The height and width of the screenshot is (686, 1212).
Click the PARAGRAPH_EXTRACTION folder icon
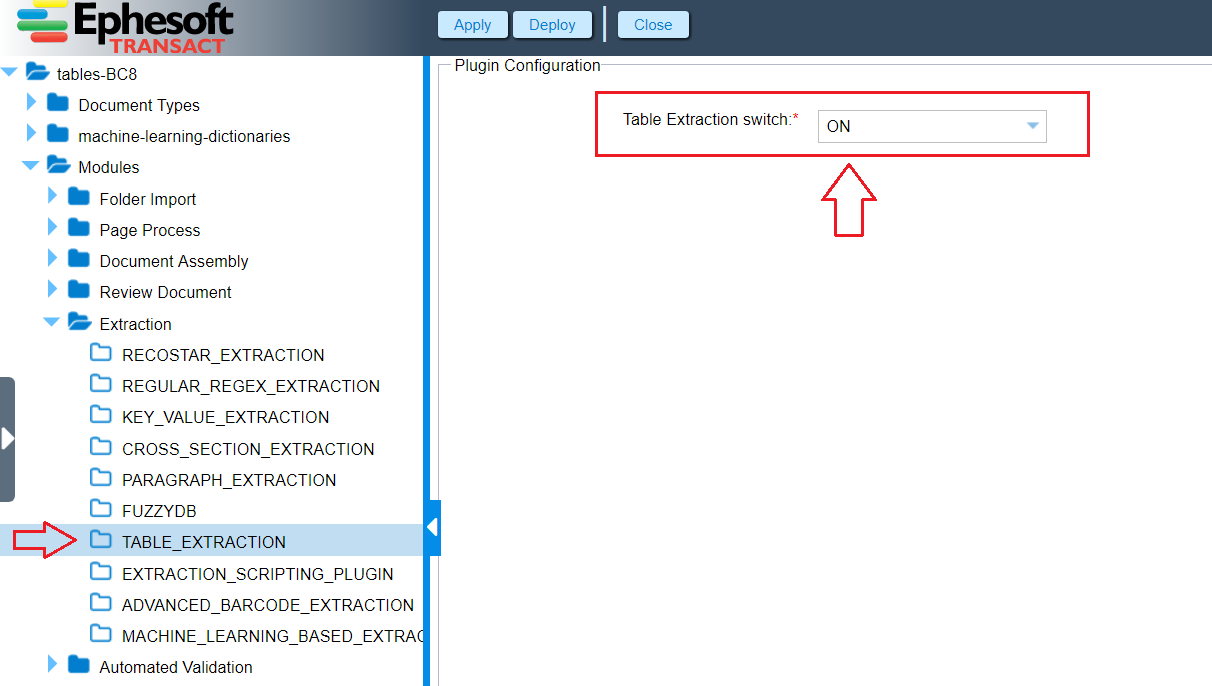101,477
